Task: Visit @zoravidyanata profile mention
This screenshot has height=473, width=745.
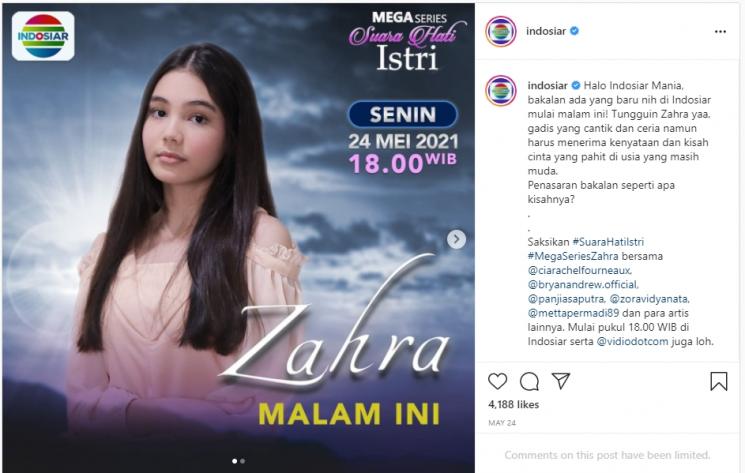Action: click(649, 299)
